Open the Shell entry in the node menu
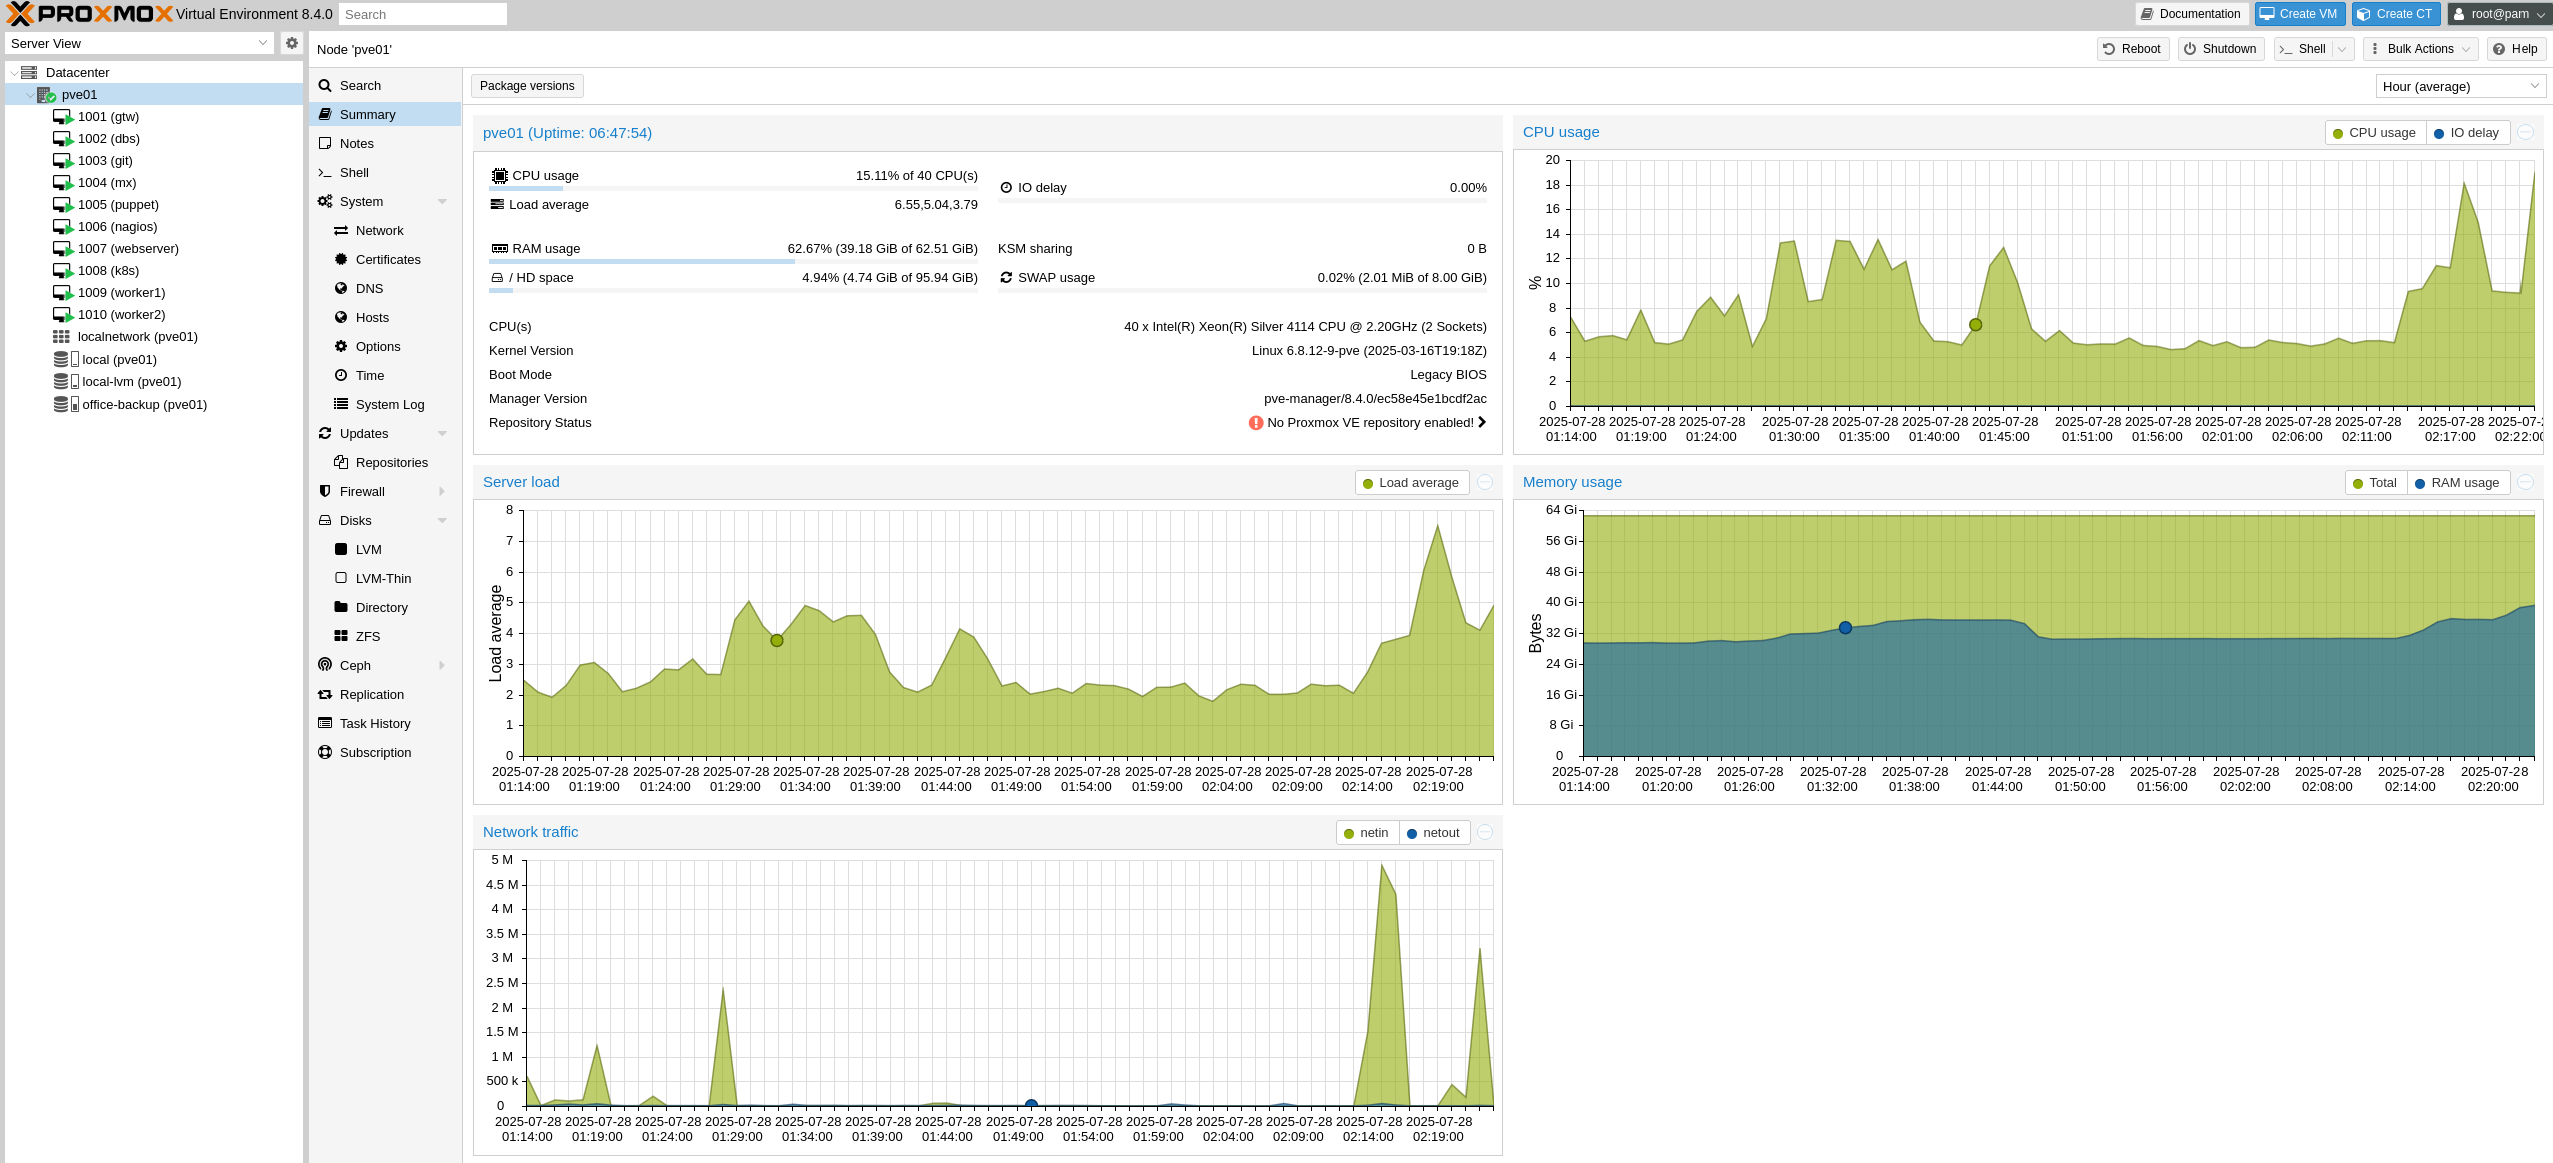Screen dimensions: 2553x1163 click(x=385, y=173)
